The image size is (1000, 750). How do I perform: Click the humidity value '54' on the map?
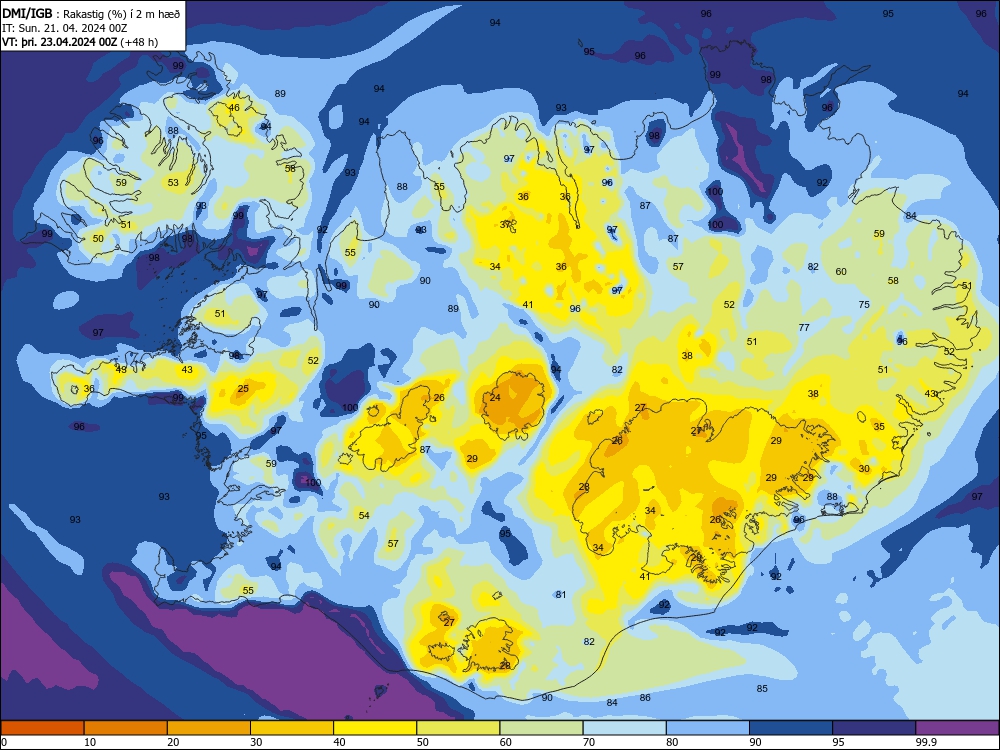click(x=364, y=515)
